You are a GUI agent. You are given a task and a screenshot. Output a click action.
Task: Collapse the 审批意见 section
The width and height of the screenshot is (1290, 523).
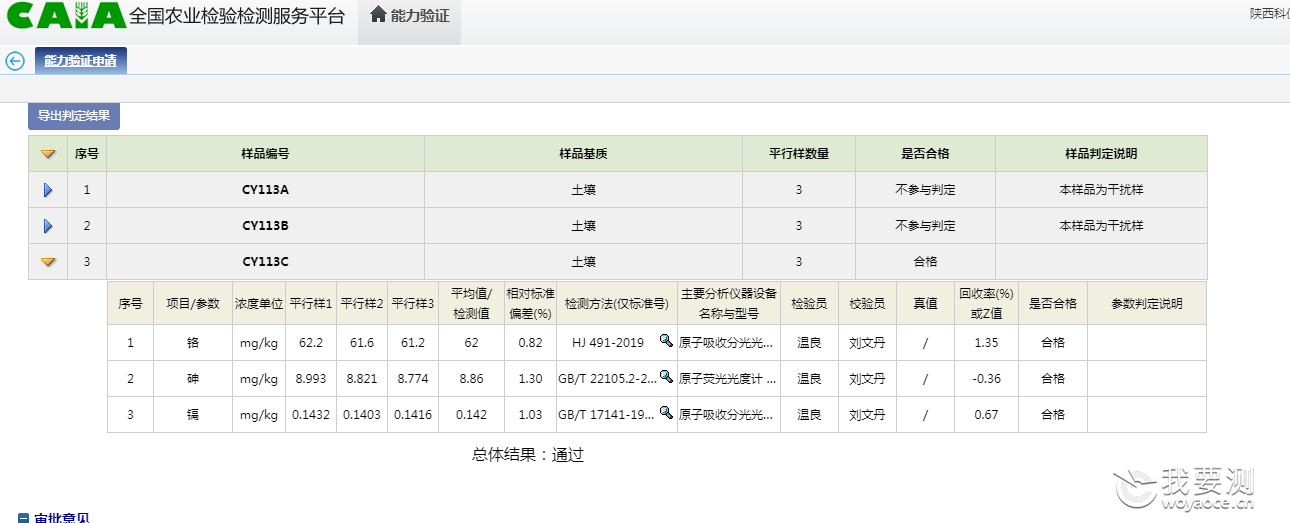point(24,518)
